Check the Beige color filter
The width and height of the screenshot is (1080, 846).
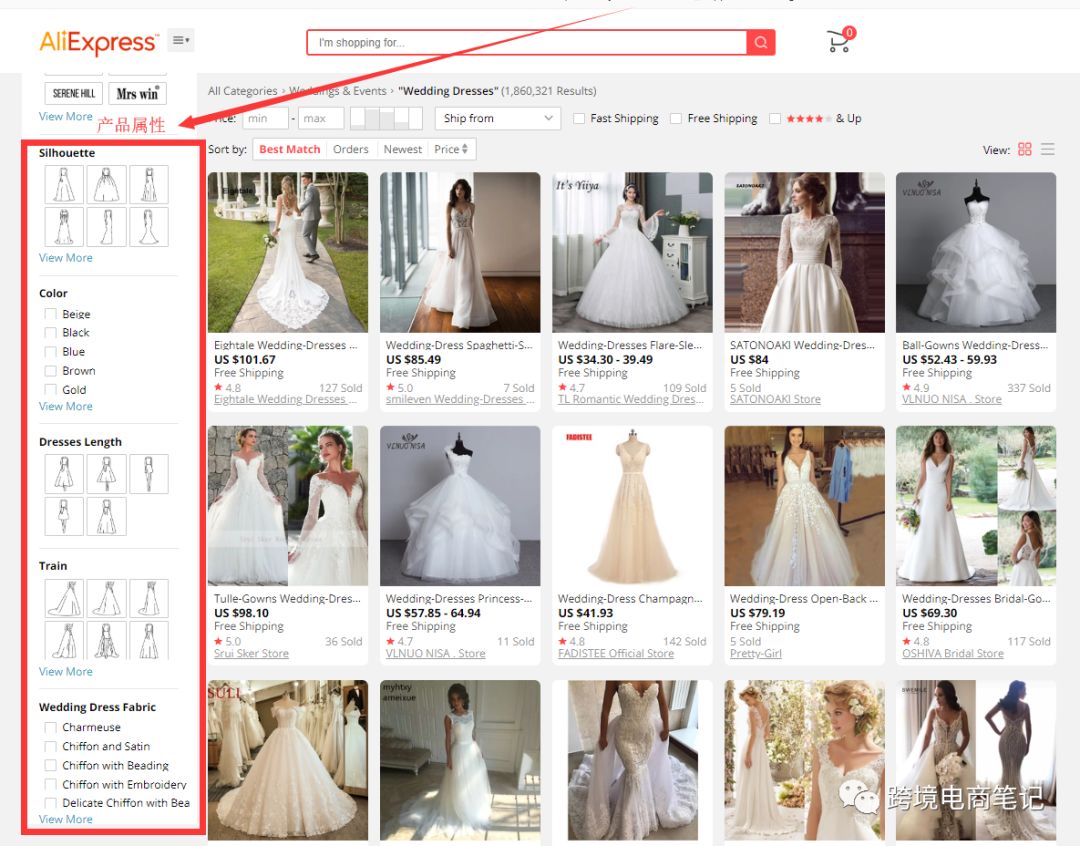click(x=50, y=313)
